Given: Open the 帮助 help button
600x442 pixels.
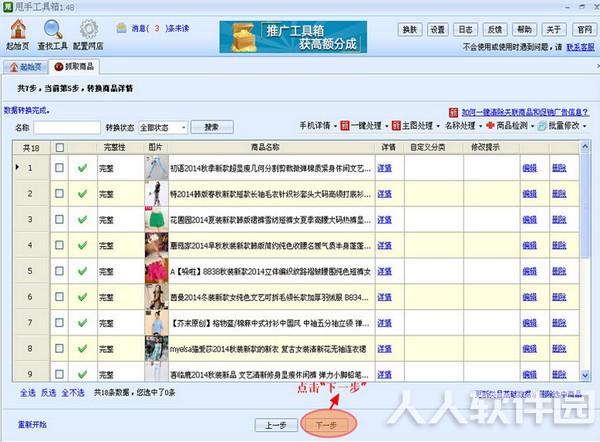Looking at the screenshot, I should click(x=524, y=29).
